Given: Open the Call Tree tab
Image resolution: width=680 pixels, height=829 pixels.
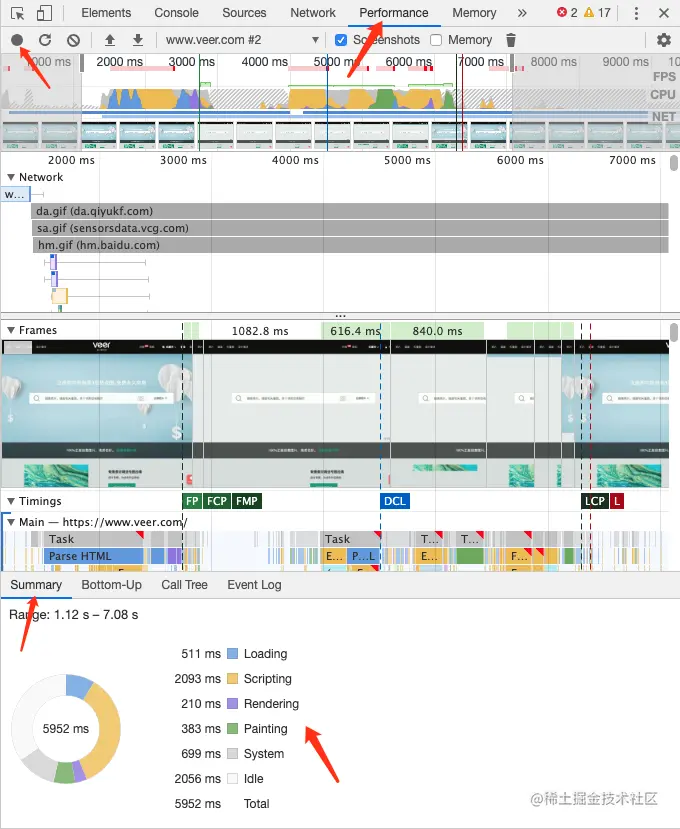Looking at the screenshot, I should (185, 585).
